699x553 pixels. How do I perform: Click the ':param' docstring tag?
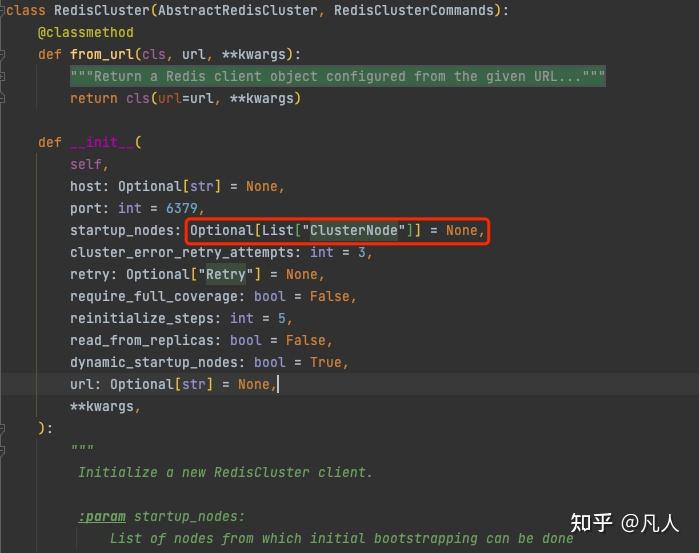point(102,516)
